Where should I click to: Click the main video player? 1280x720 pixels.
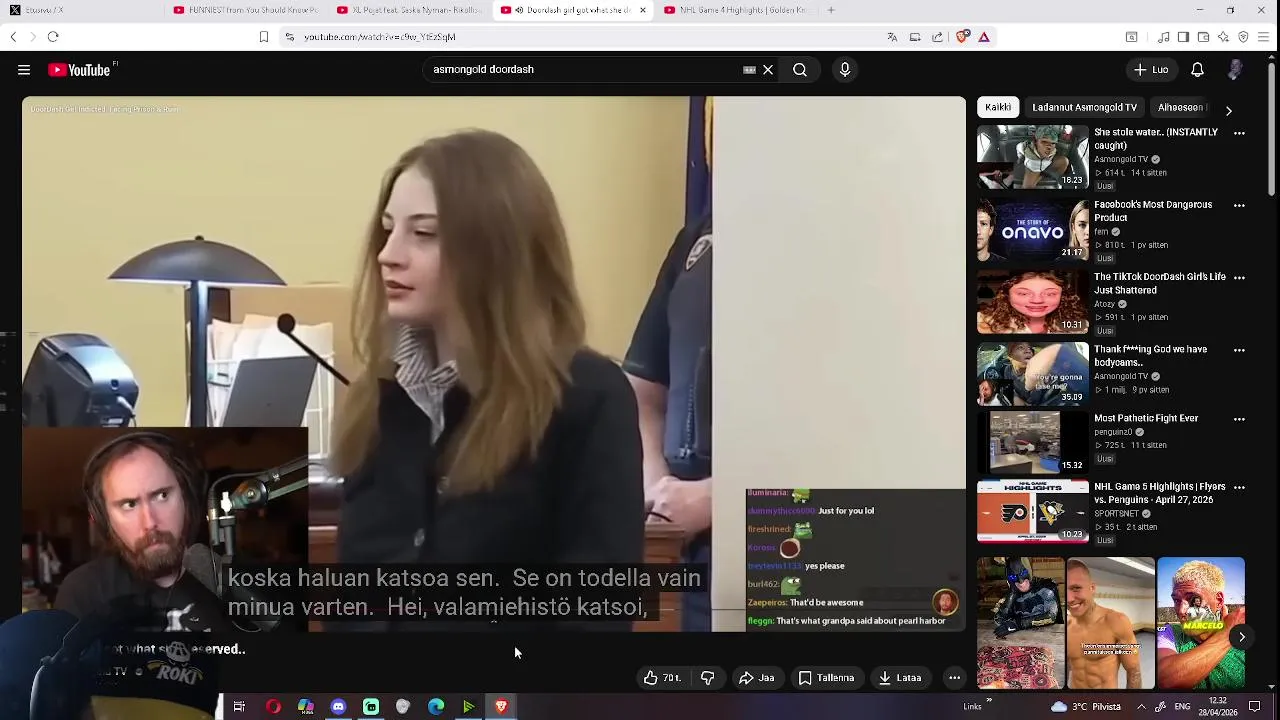[x=494, y=364]
